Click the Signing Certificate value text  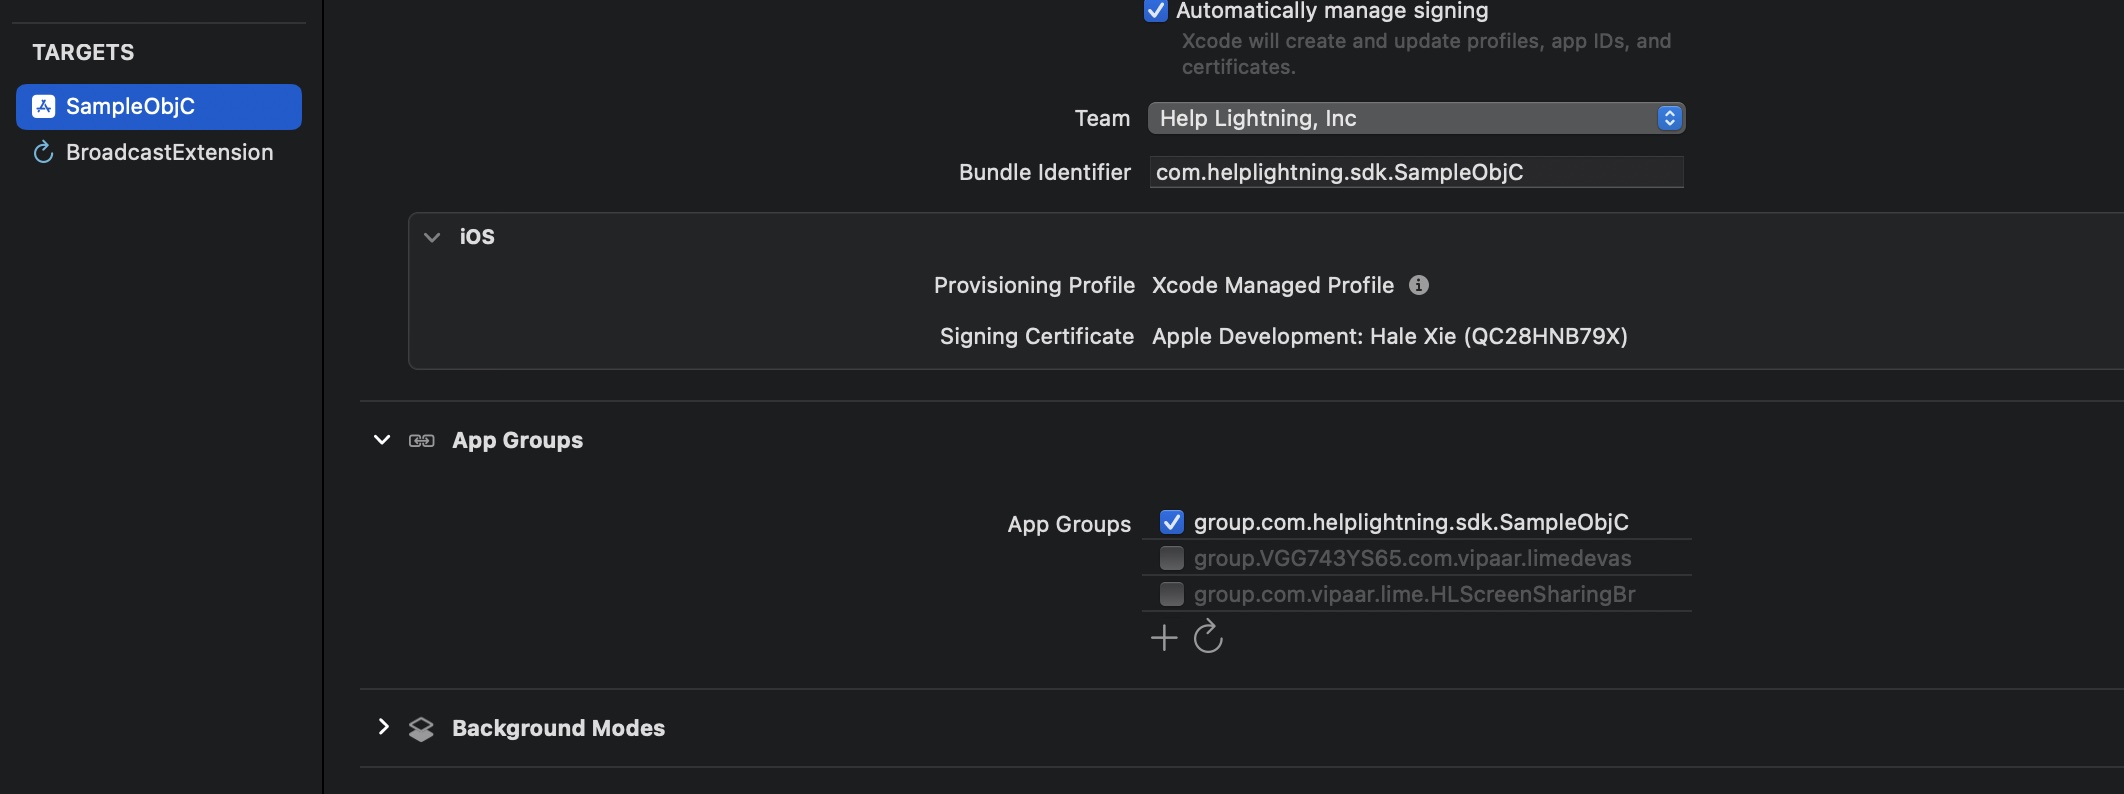(x=1390, y=337)
